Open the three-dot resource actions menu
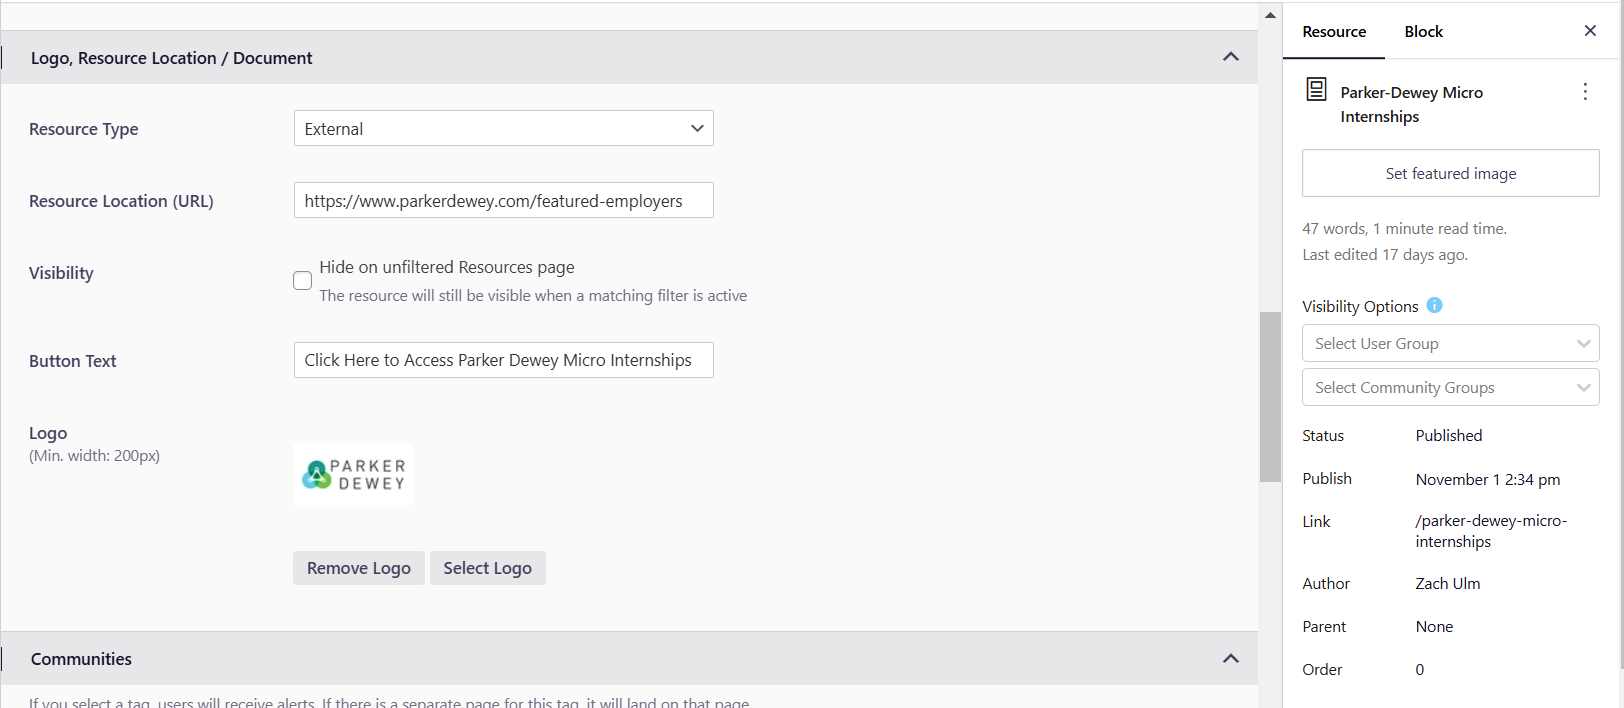 pyautogui.click(x=1585, y=92)
